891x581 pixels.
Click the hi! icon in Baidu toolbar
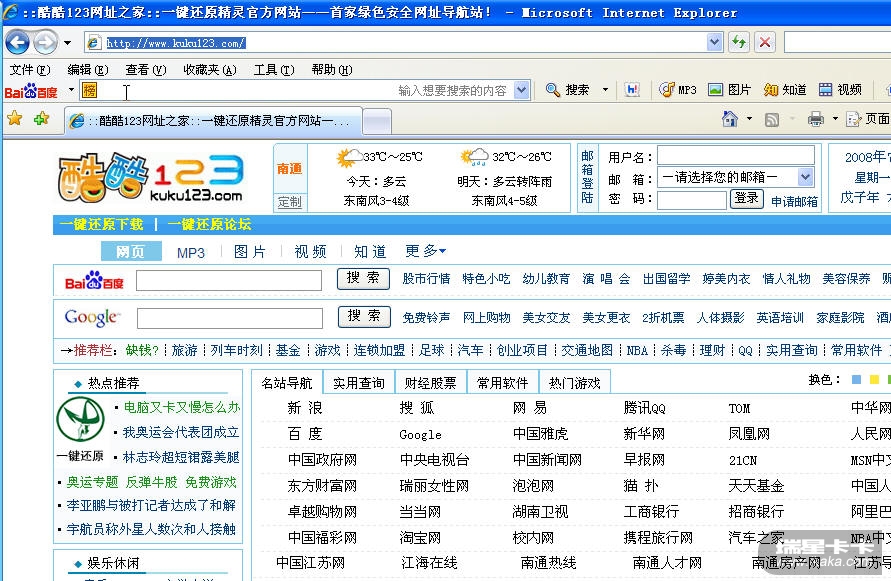pos(632,89)
